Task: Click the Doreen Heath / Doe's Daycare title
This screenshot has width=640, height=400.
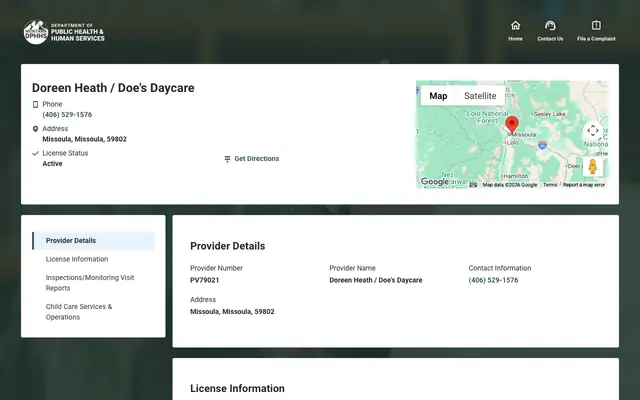Action: 113,88
